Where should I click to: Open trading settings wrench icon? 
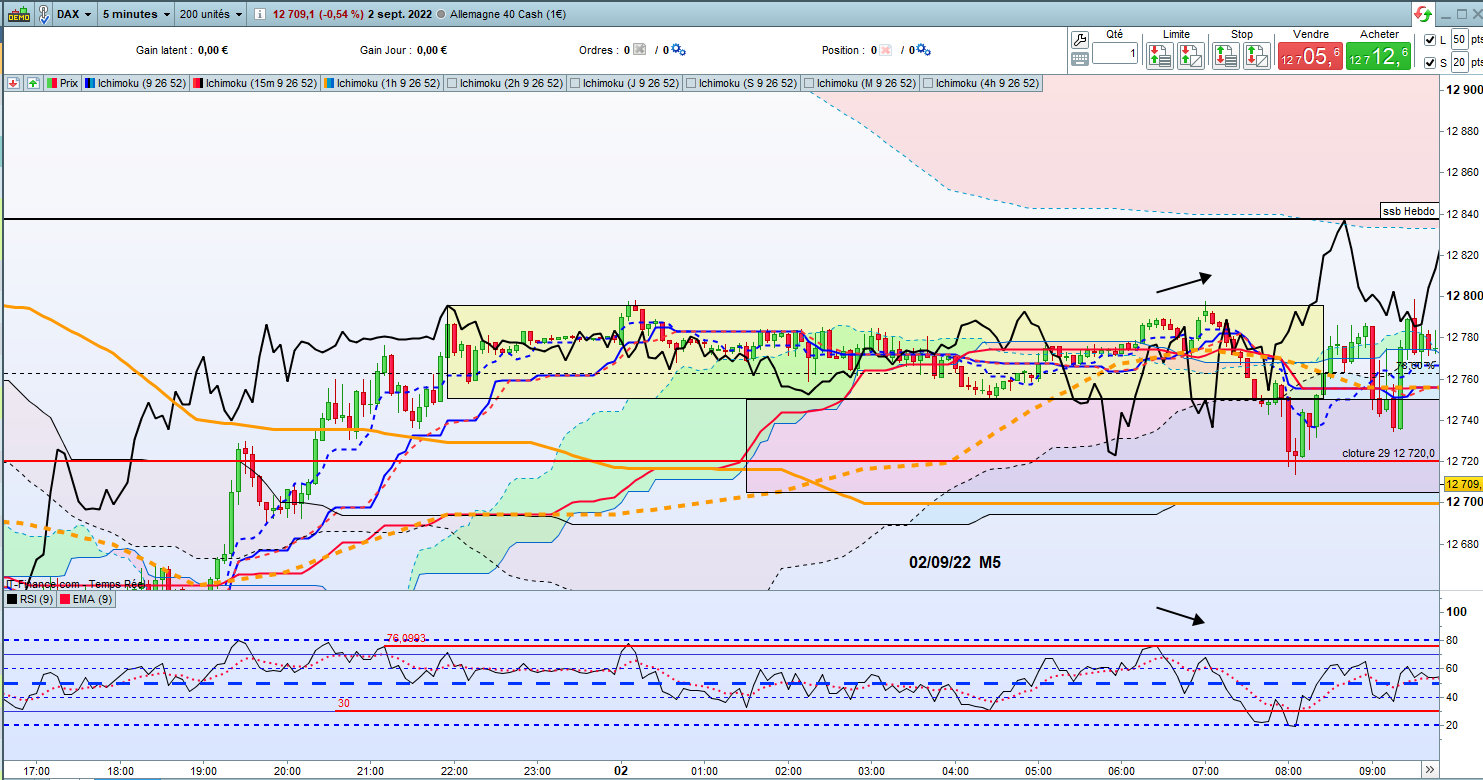coord(1080,40)
